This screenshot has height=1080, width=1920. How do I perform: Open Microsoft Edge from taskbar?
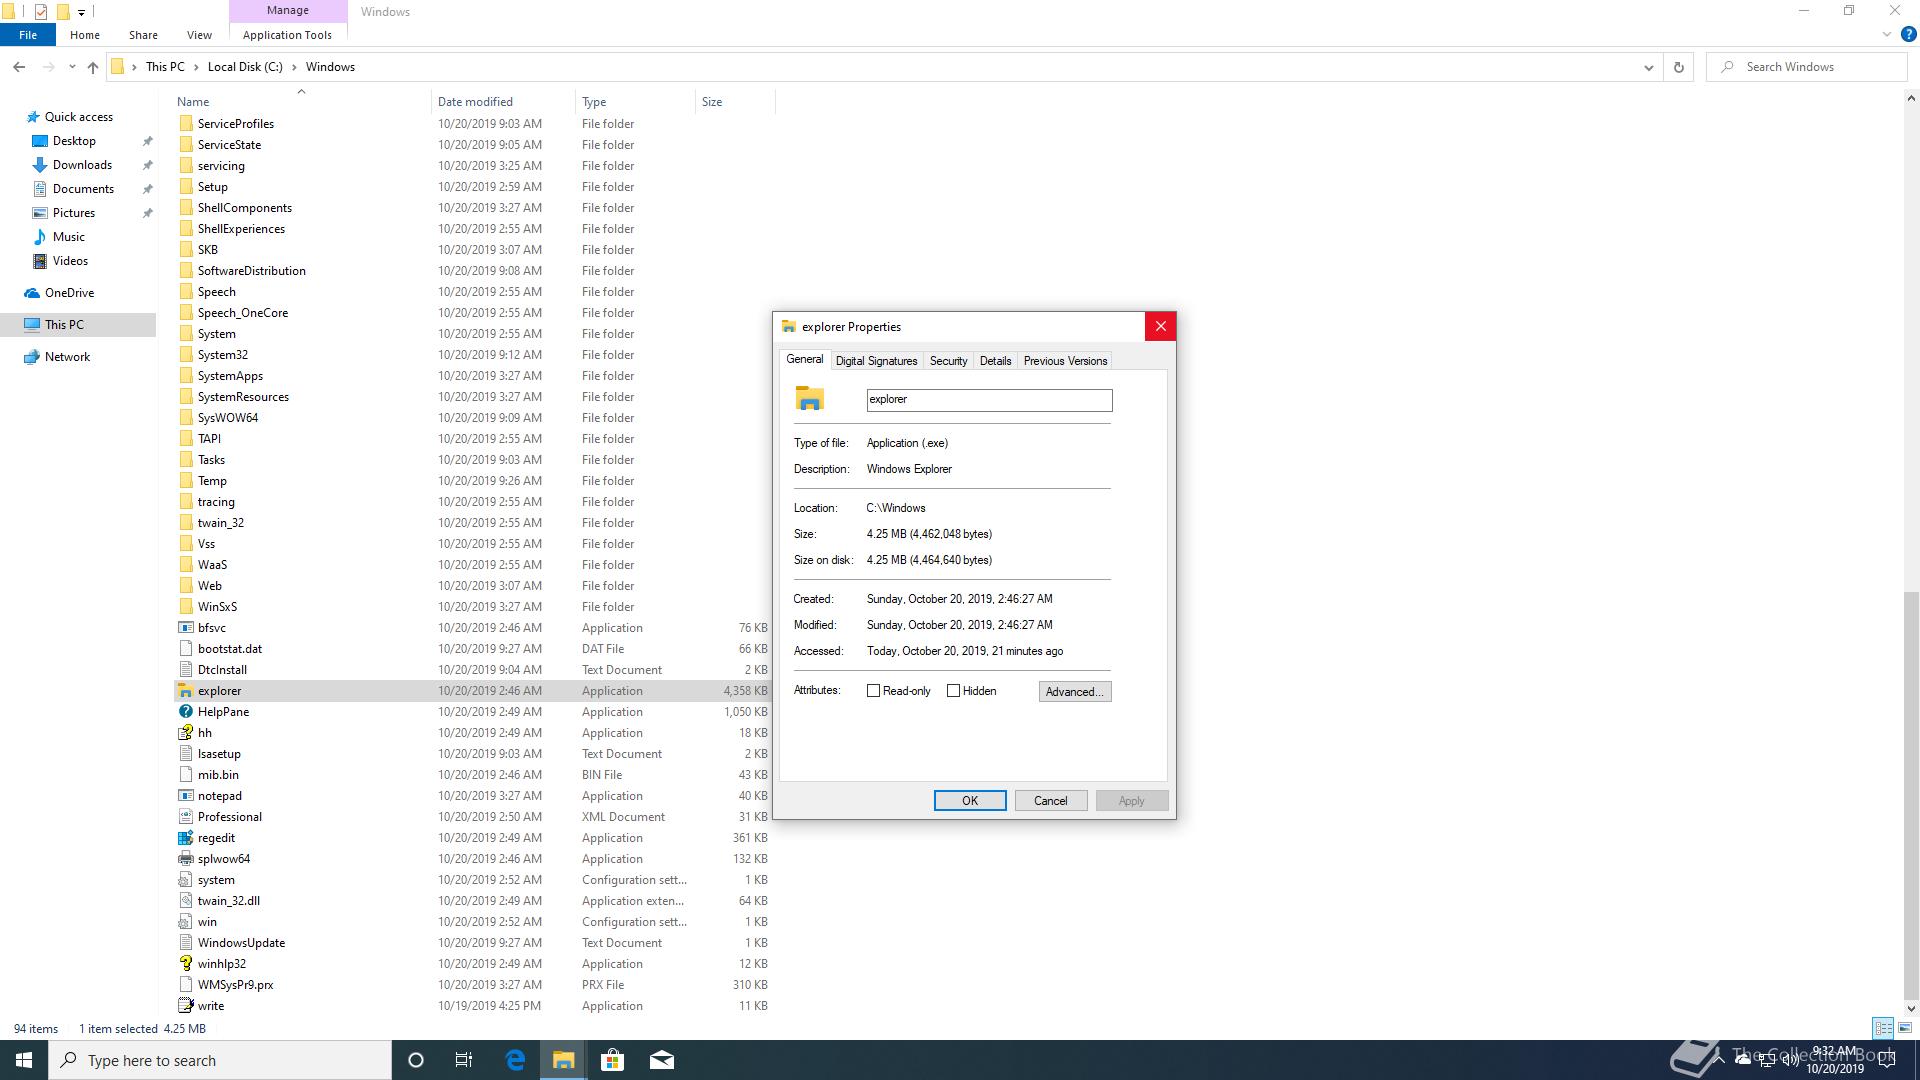[x=515, y=1060]
